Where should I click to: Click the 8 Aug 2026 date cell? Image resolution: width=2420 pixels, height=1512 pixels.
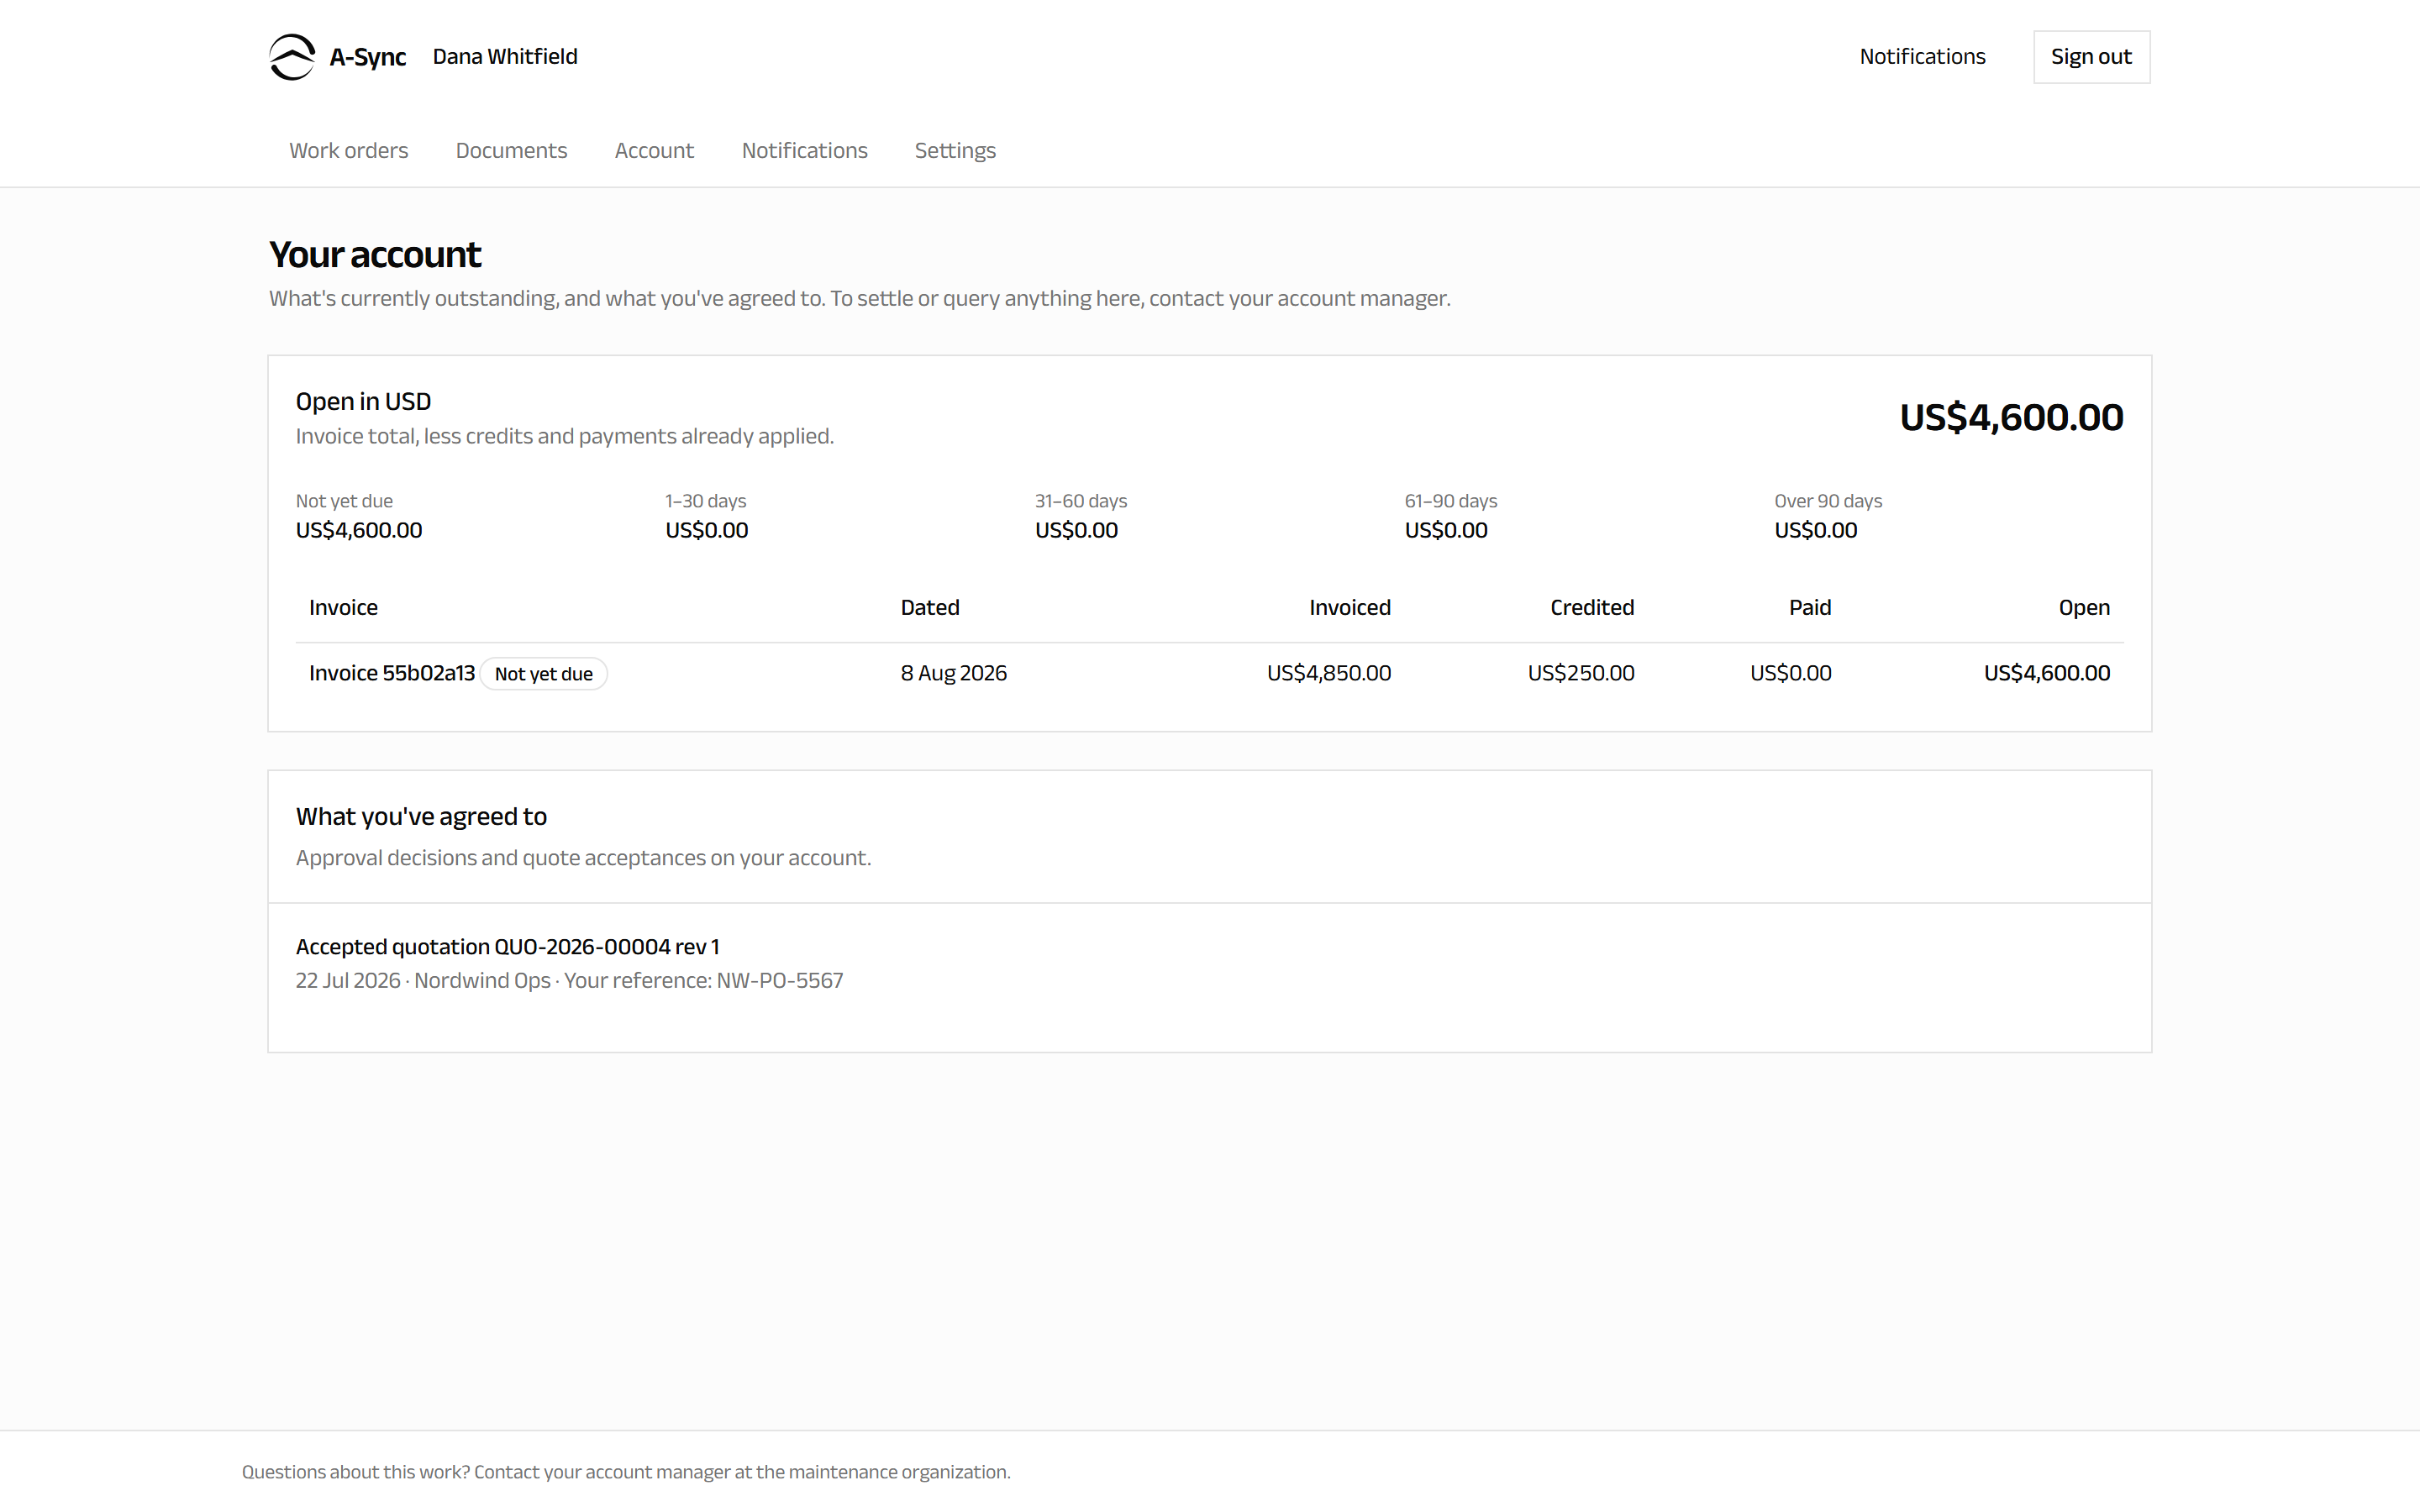[x=953, y=673]
